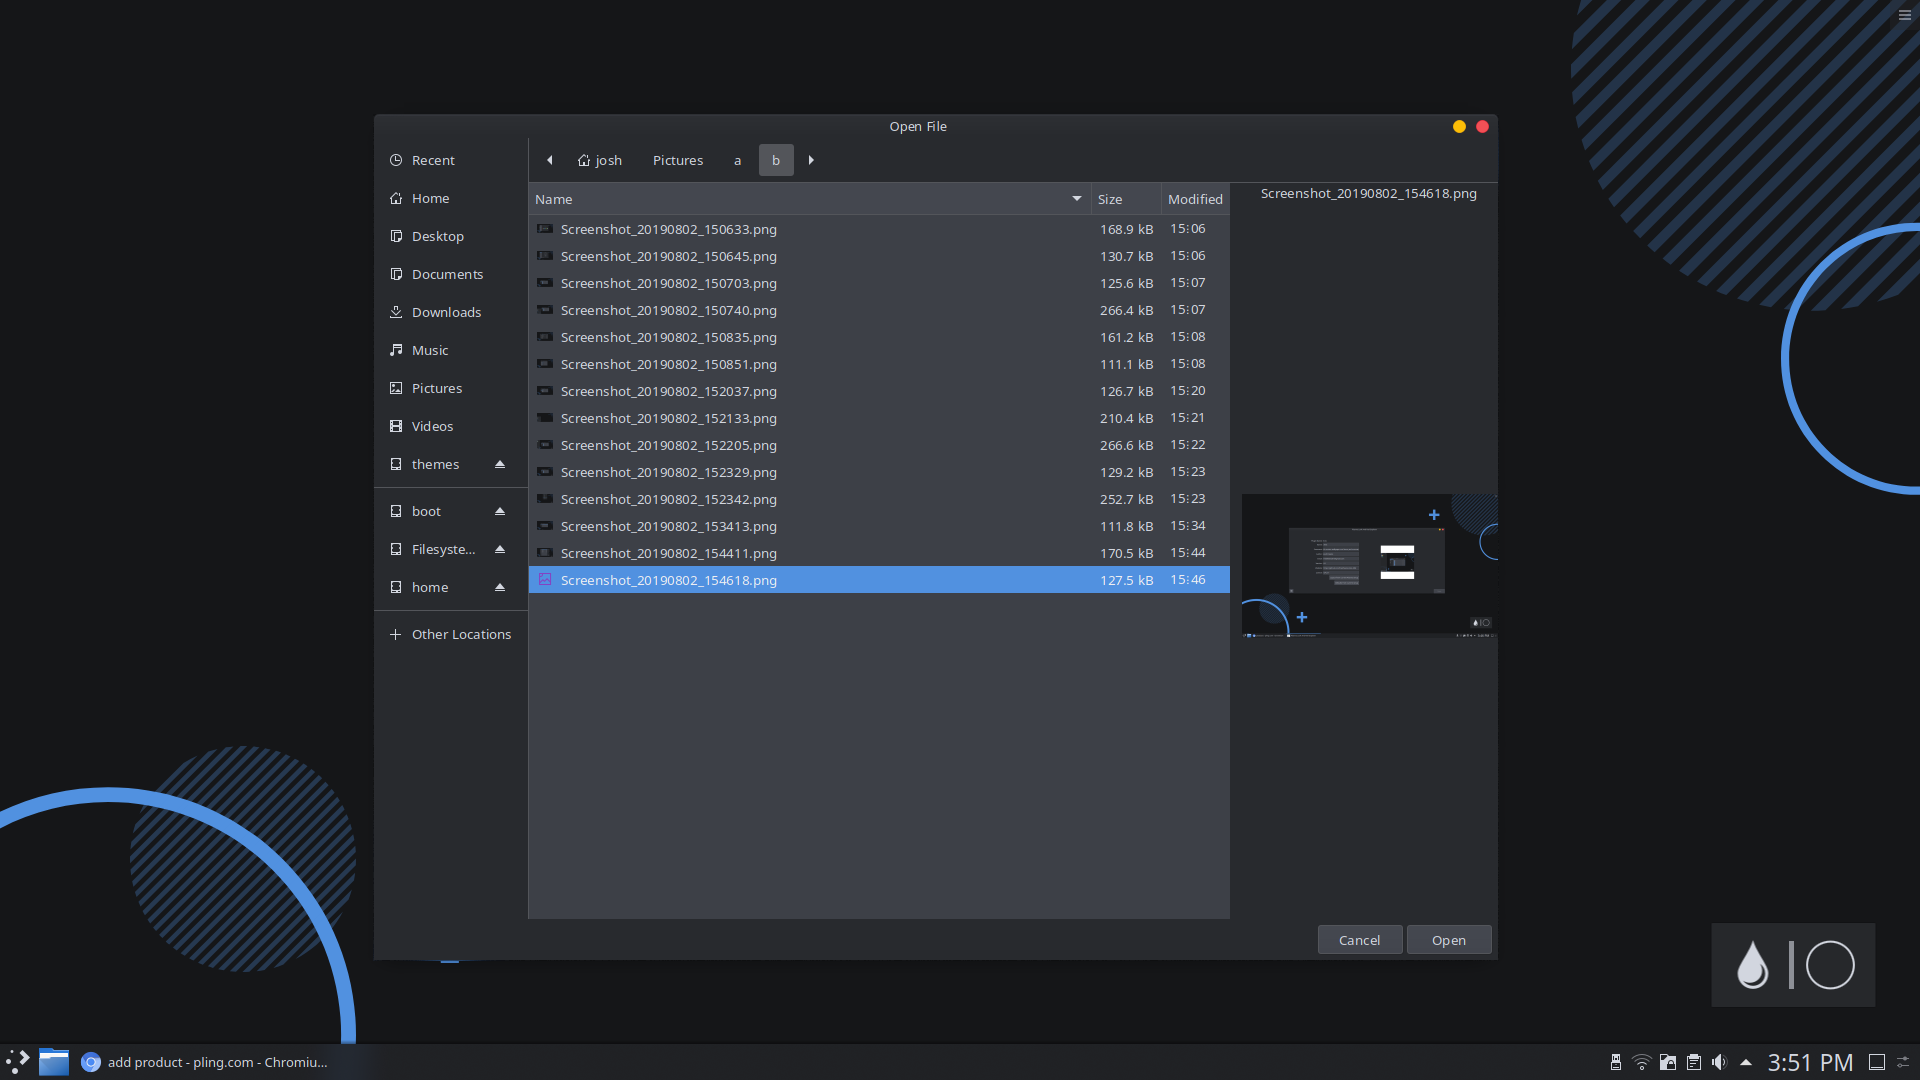Go to folder a in path bar

pyautogui.click(x=738, y=160)
